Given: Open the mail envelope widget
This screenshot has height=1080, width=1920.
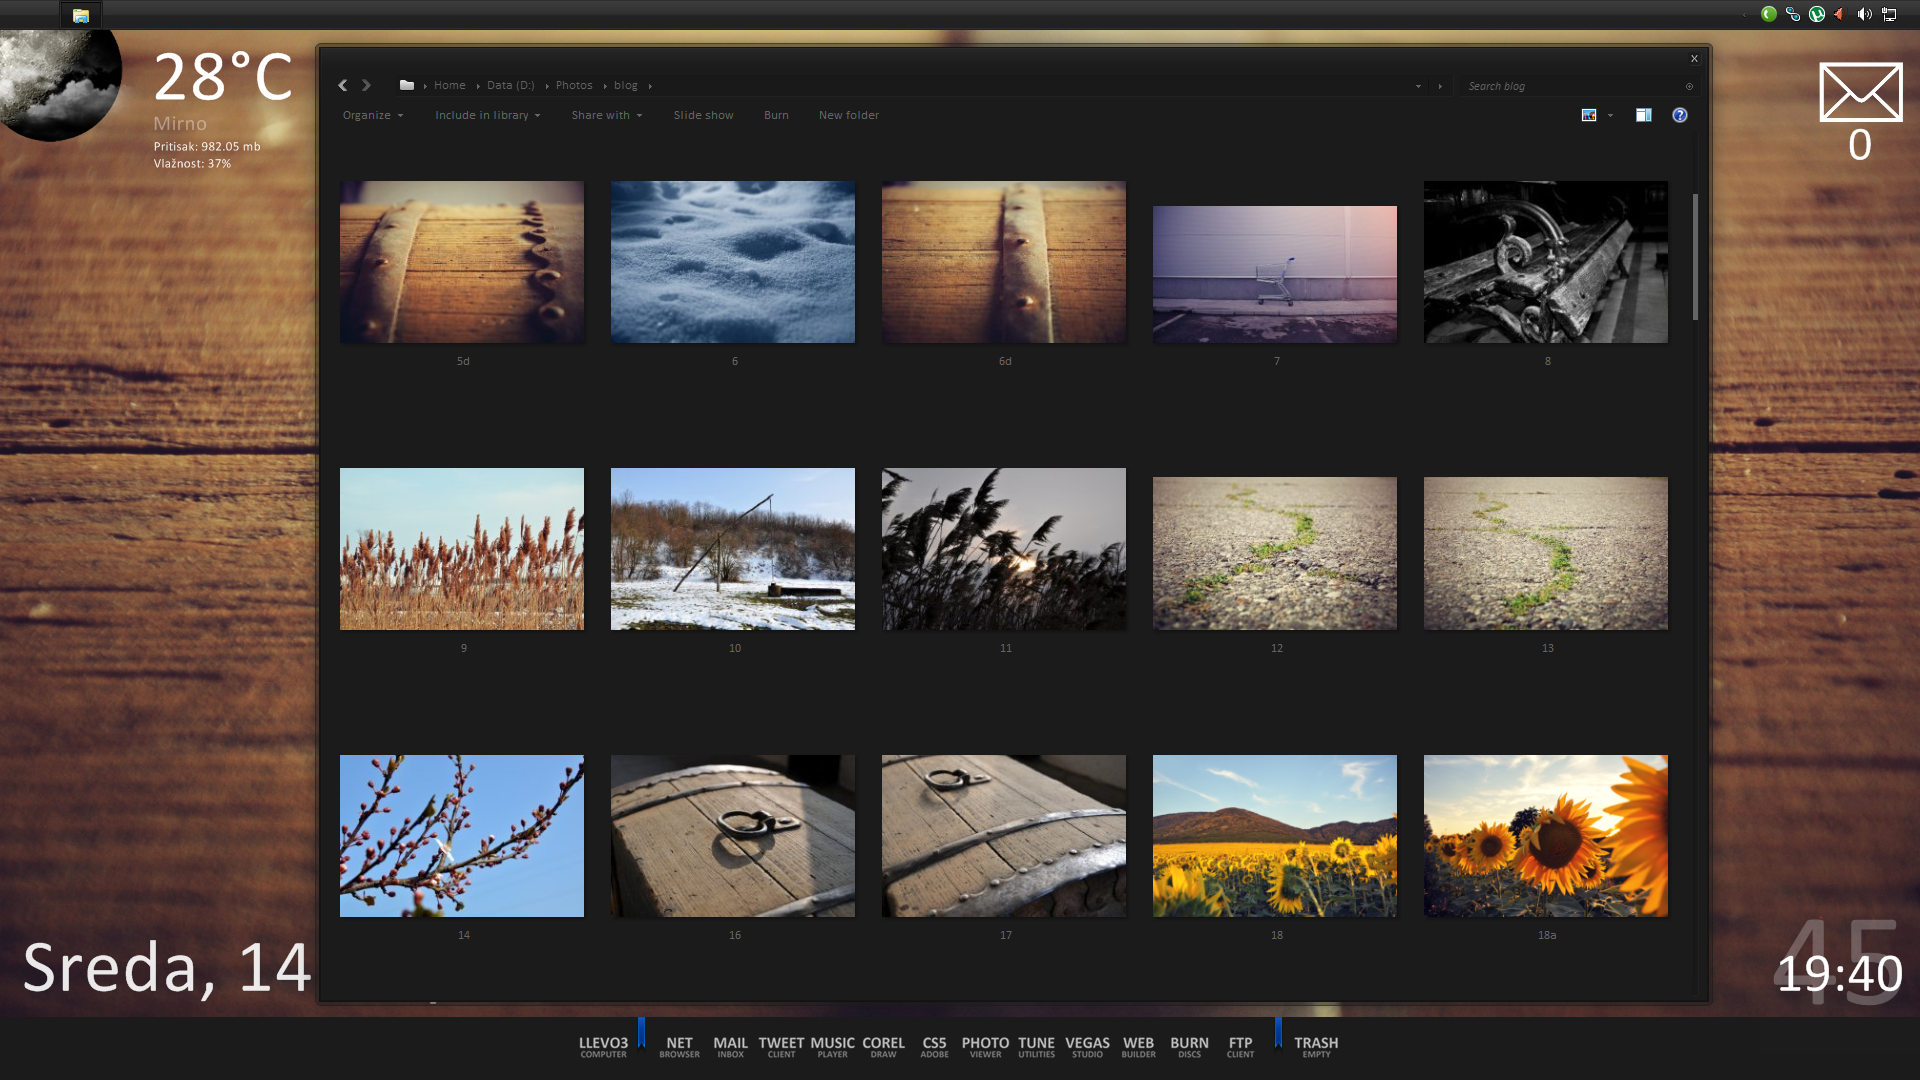Looking at the screenshot, I should [1860, 92].
